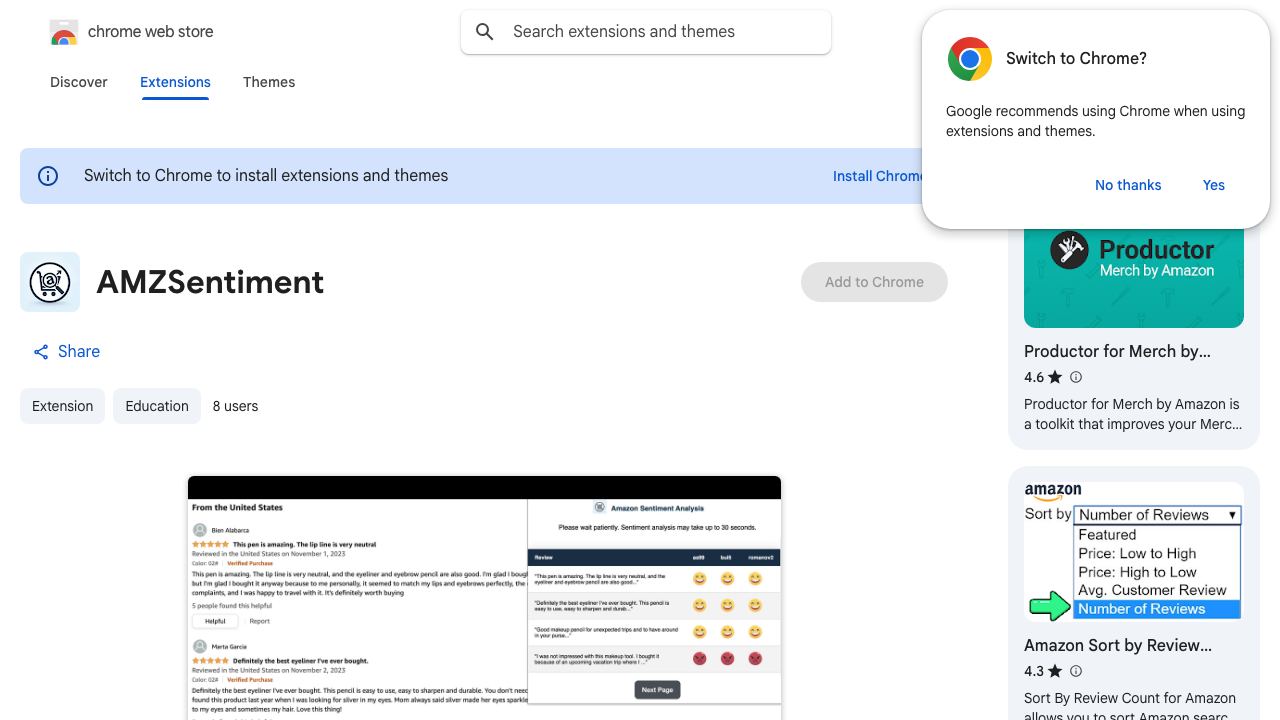Click the Add to Chrome button
The image size is (1280, 720).
tap(874, 282)
